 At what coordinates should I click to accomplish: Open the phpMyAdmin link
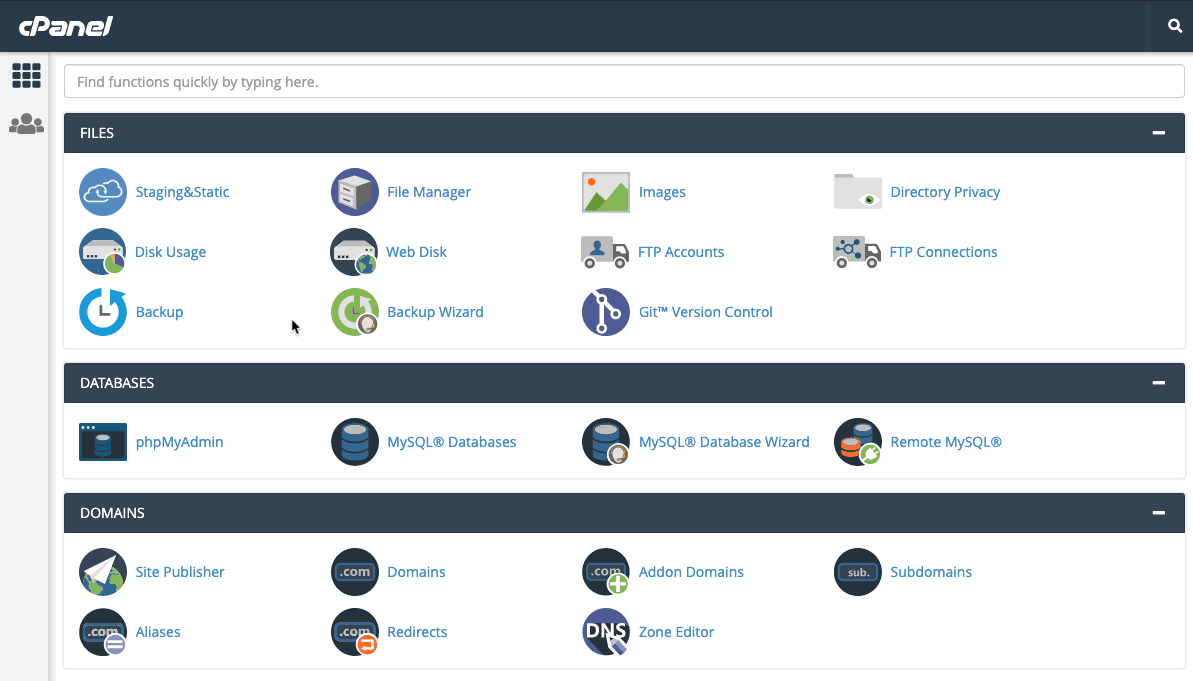click(x=180, y=442)
